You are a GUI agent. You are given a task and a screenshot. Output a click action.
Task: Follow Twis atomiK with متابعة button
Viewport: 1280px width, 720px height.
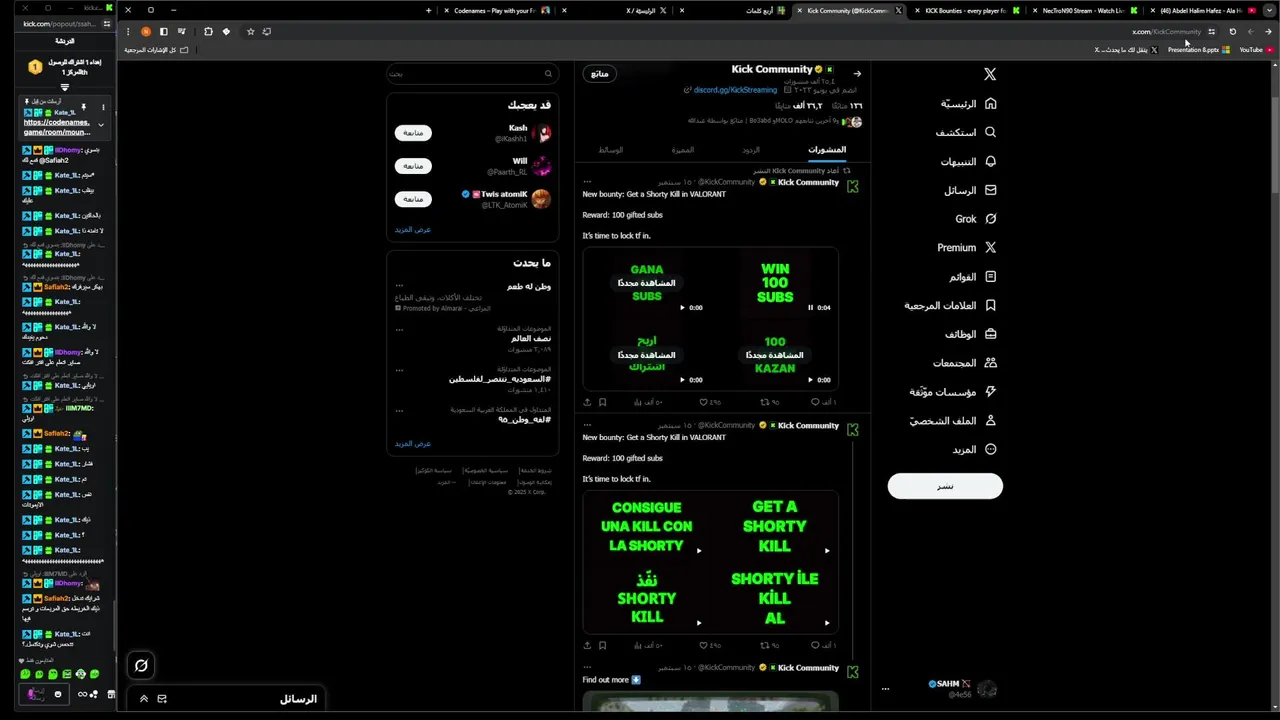[413, 199]
